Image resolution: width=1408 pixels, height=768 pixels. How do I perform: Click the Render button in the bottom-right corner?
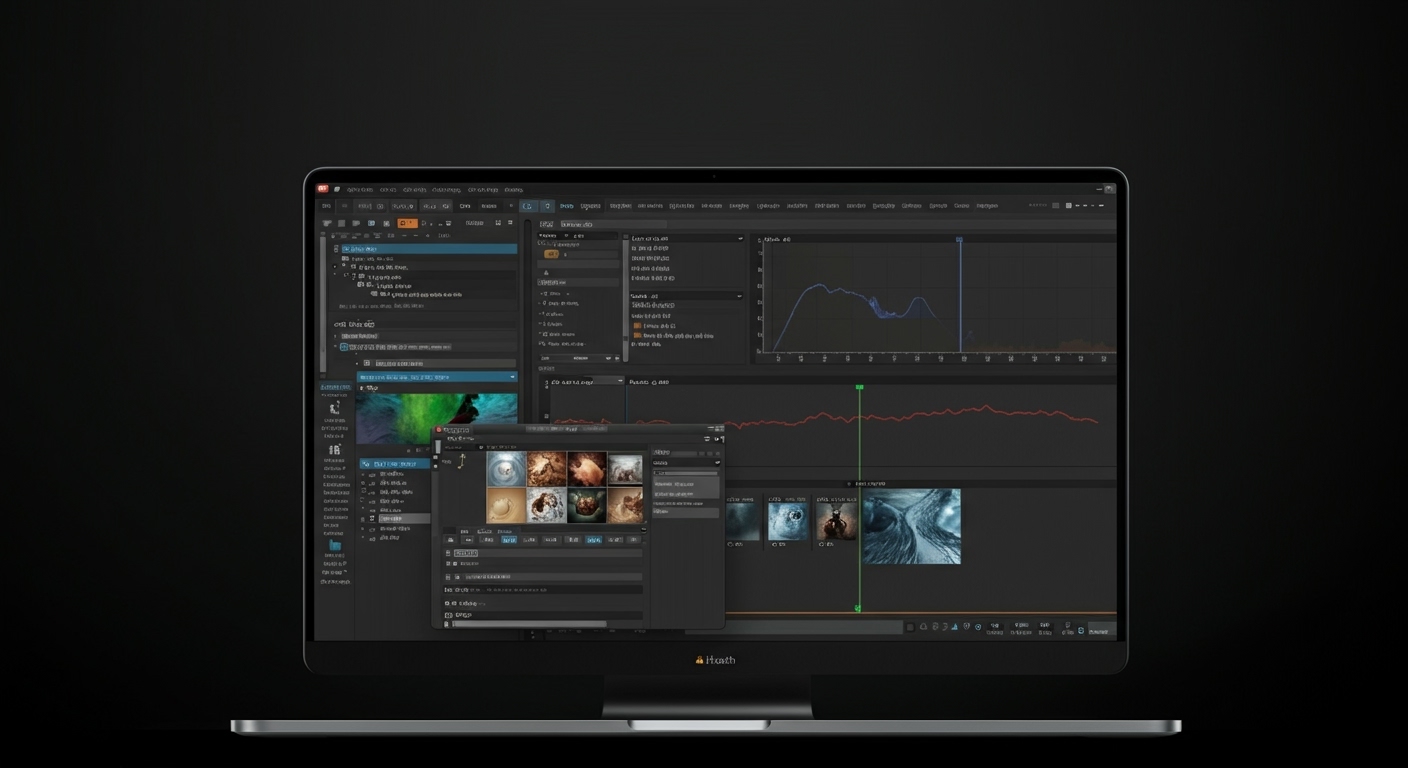[x=1100, y=630]
